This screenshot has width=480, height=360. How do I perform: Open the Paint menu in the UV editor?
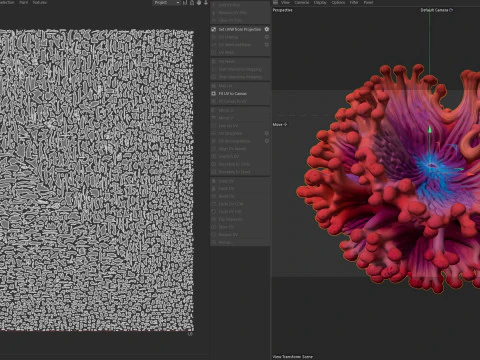tap(23, 2)
